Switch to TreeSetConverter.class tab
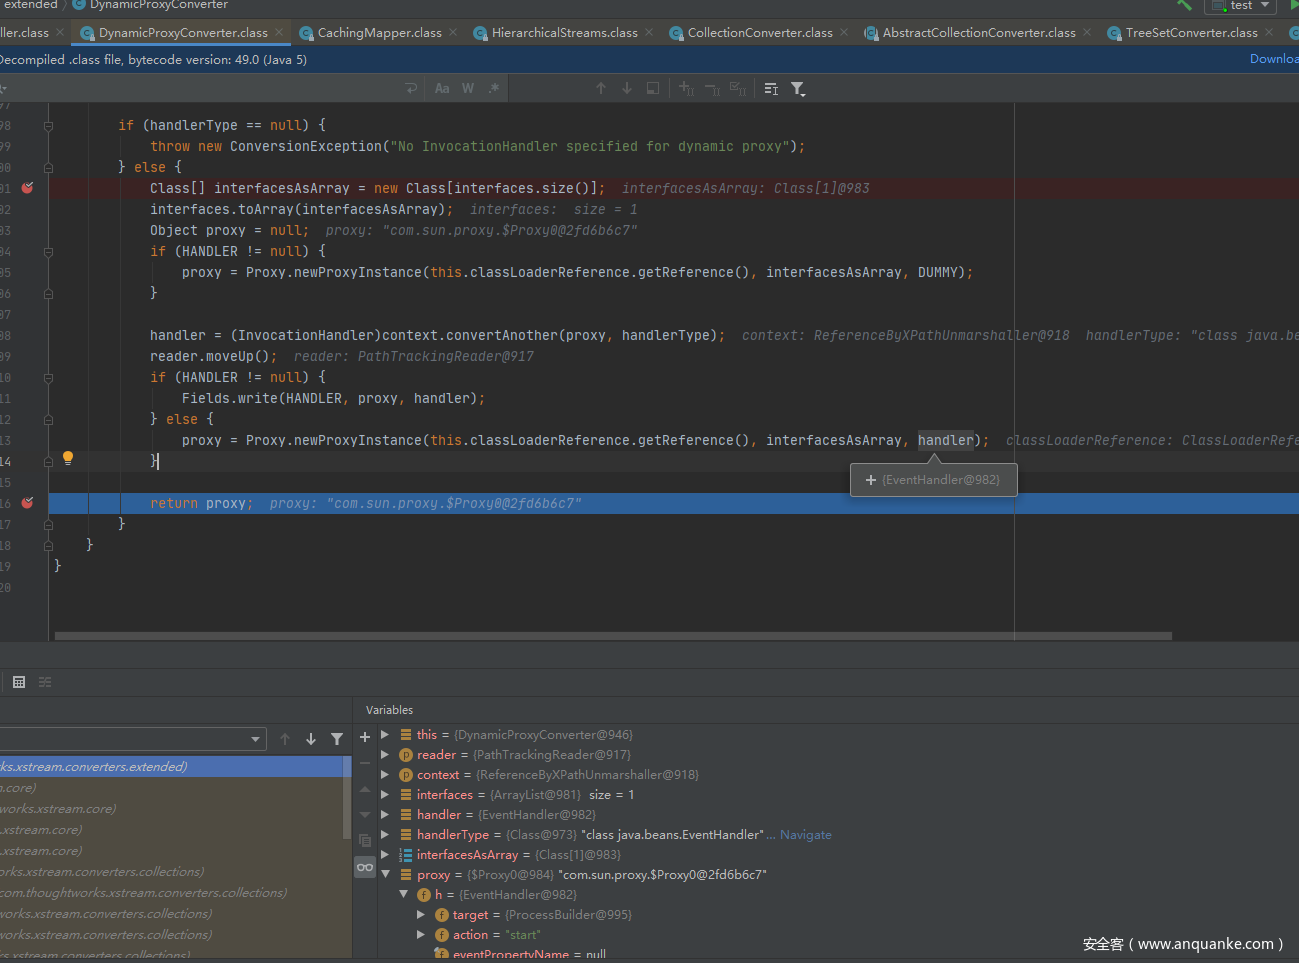Screen dimensions: 1299x963 coord(1191,33)
